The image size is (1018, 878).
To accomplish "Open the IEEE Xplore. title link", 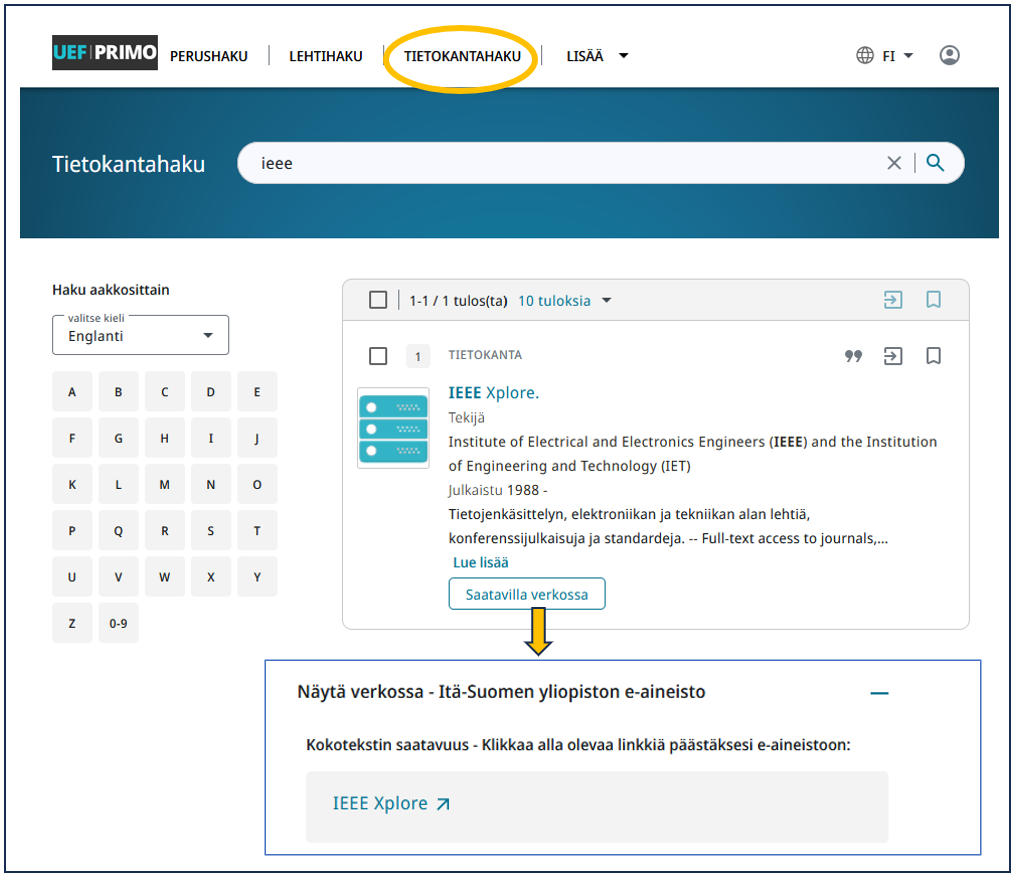I will coord(493,393).
